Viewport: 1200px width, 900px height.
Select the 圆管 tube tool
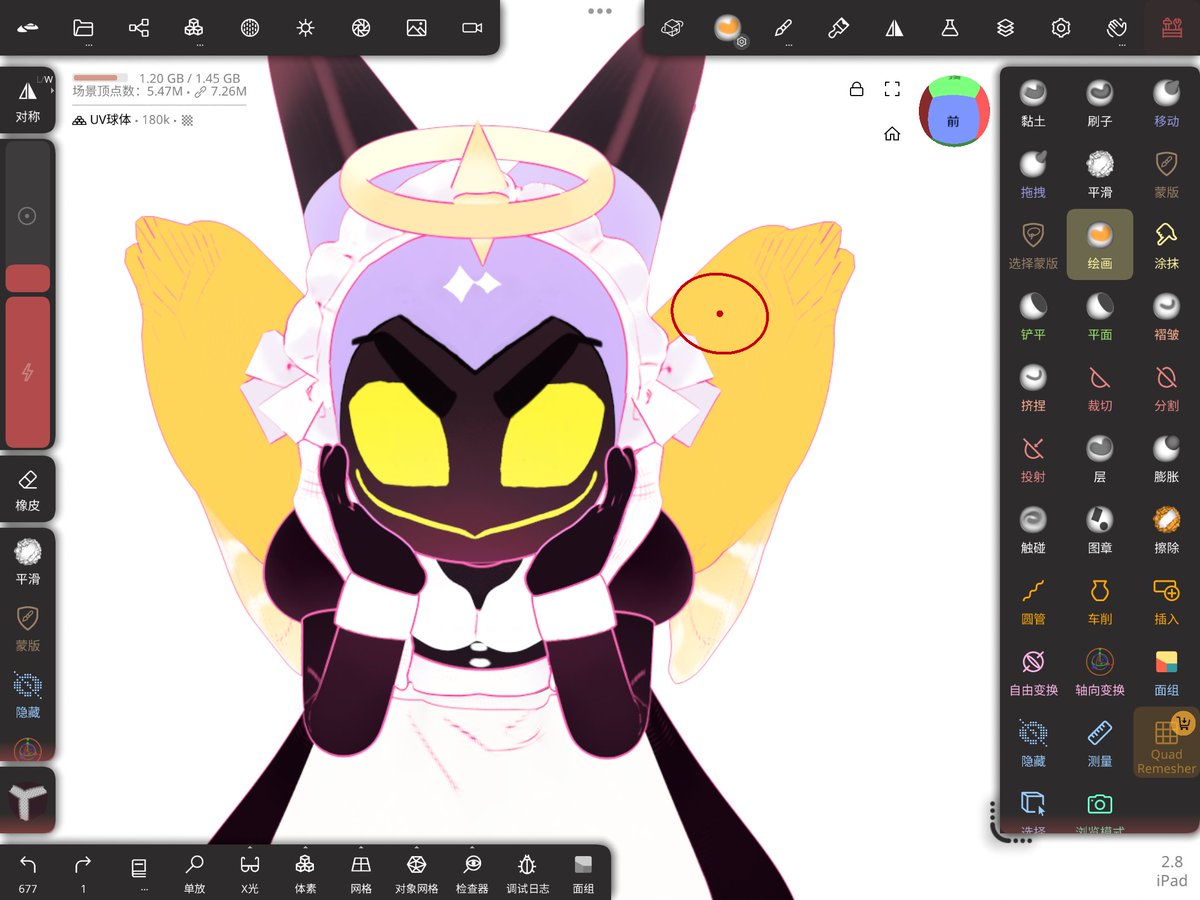pos(1033,600)
